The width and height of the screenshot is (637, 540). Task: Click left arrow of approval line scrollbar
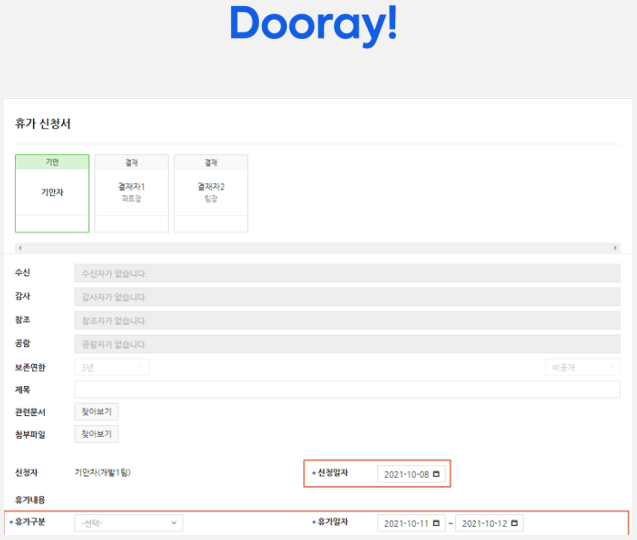[20, 248]
